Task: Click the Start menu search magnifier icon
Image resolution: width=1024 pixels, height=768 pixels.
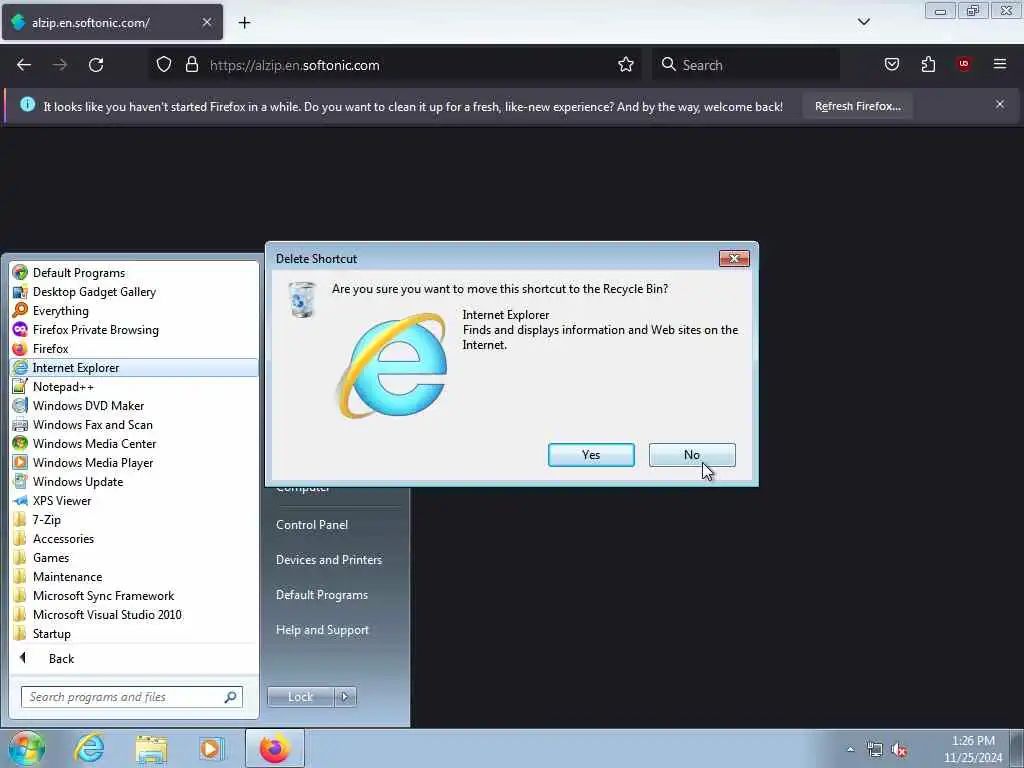Action: point(230,697)
